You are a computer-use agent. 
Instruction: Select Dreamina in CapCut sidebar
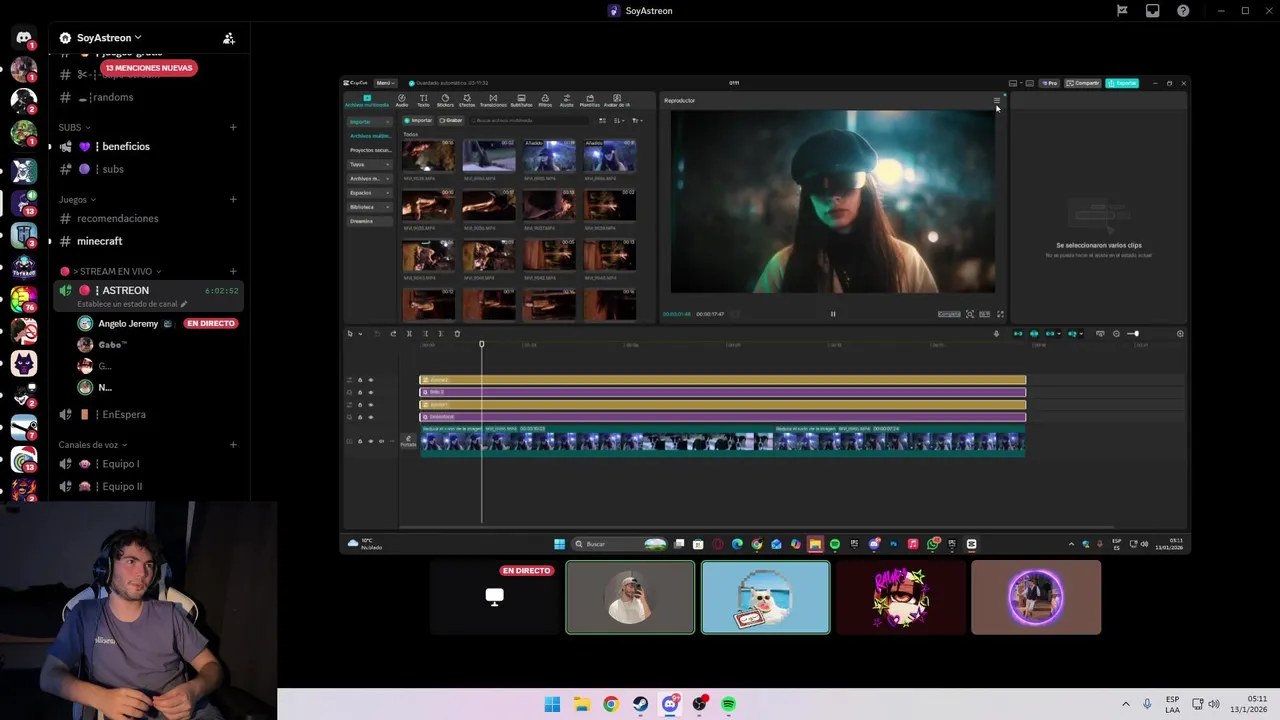pyautogui.click(x=370, y=221)
